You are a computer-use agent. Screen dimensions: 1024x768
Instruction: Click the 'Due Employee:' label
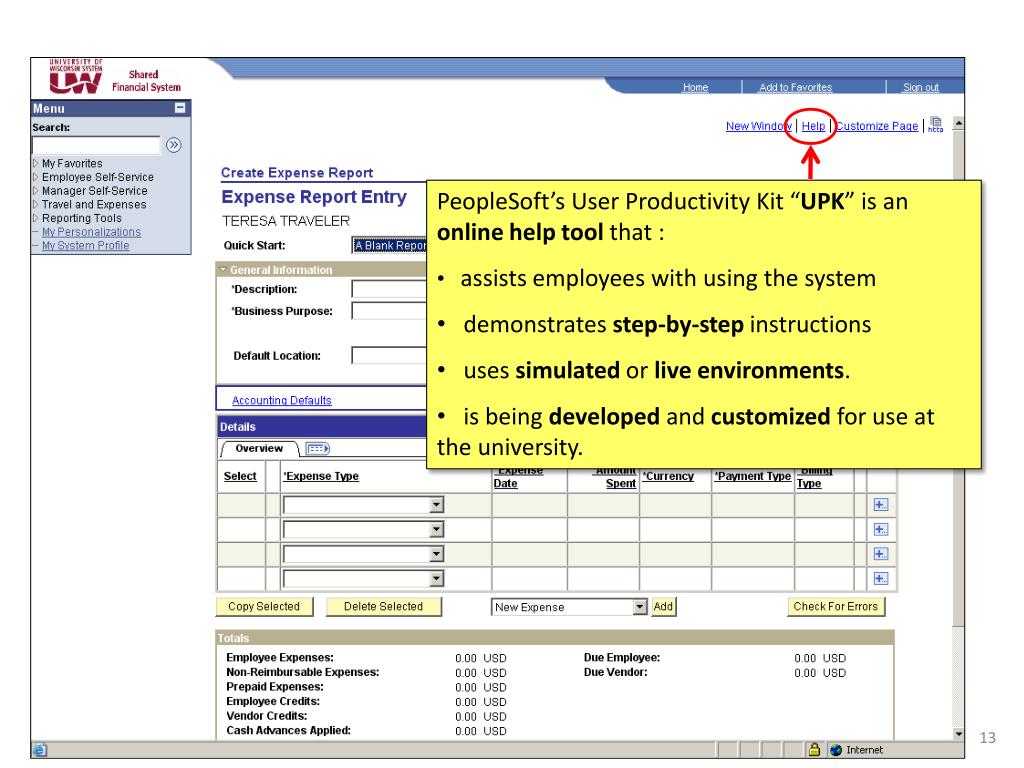622,658
